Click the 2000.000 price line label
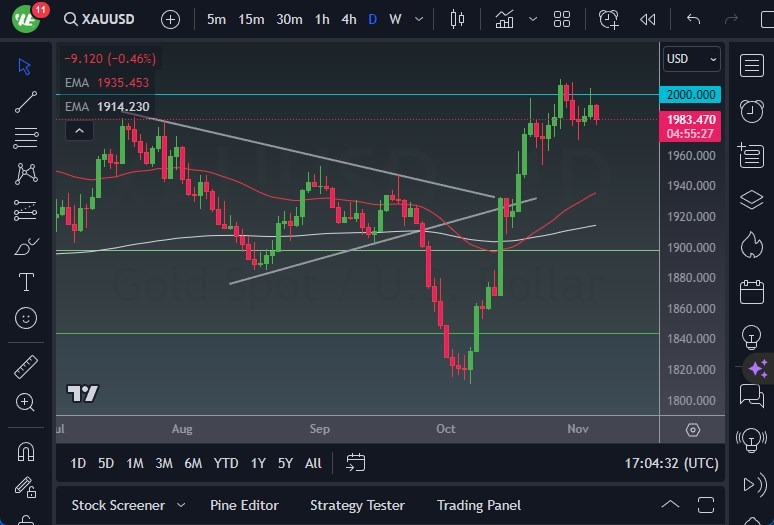This screenshot has width=774, height=525. pos(692,95)
